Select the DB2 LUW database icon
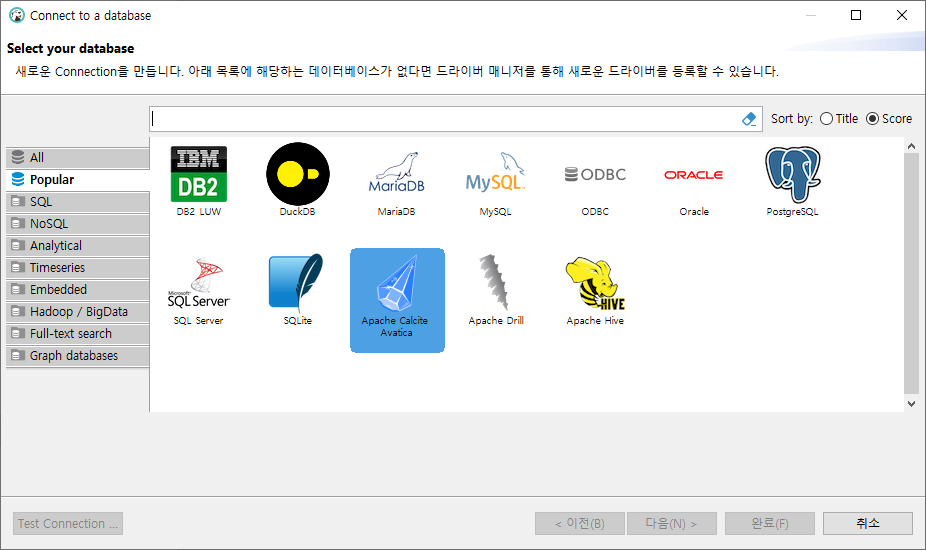 198,174
